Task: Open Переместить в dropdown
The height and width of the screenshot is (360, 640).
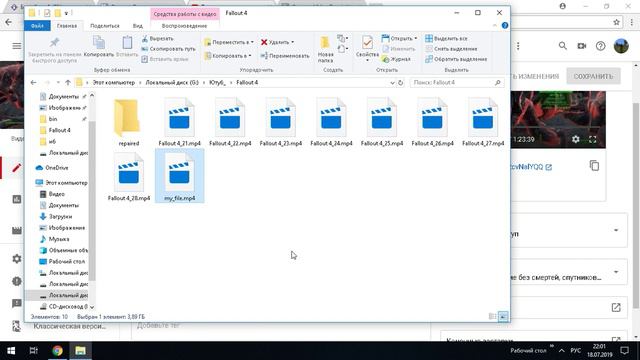Action: [x=229, y=42]
